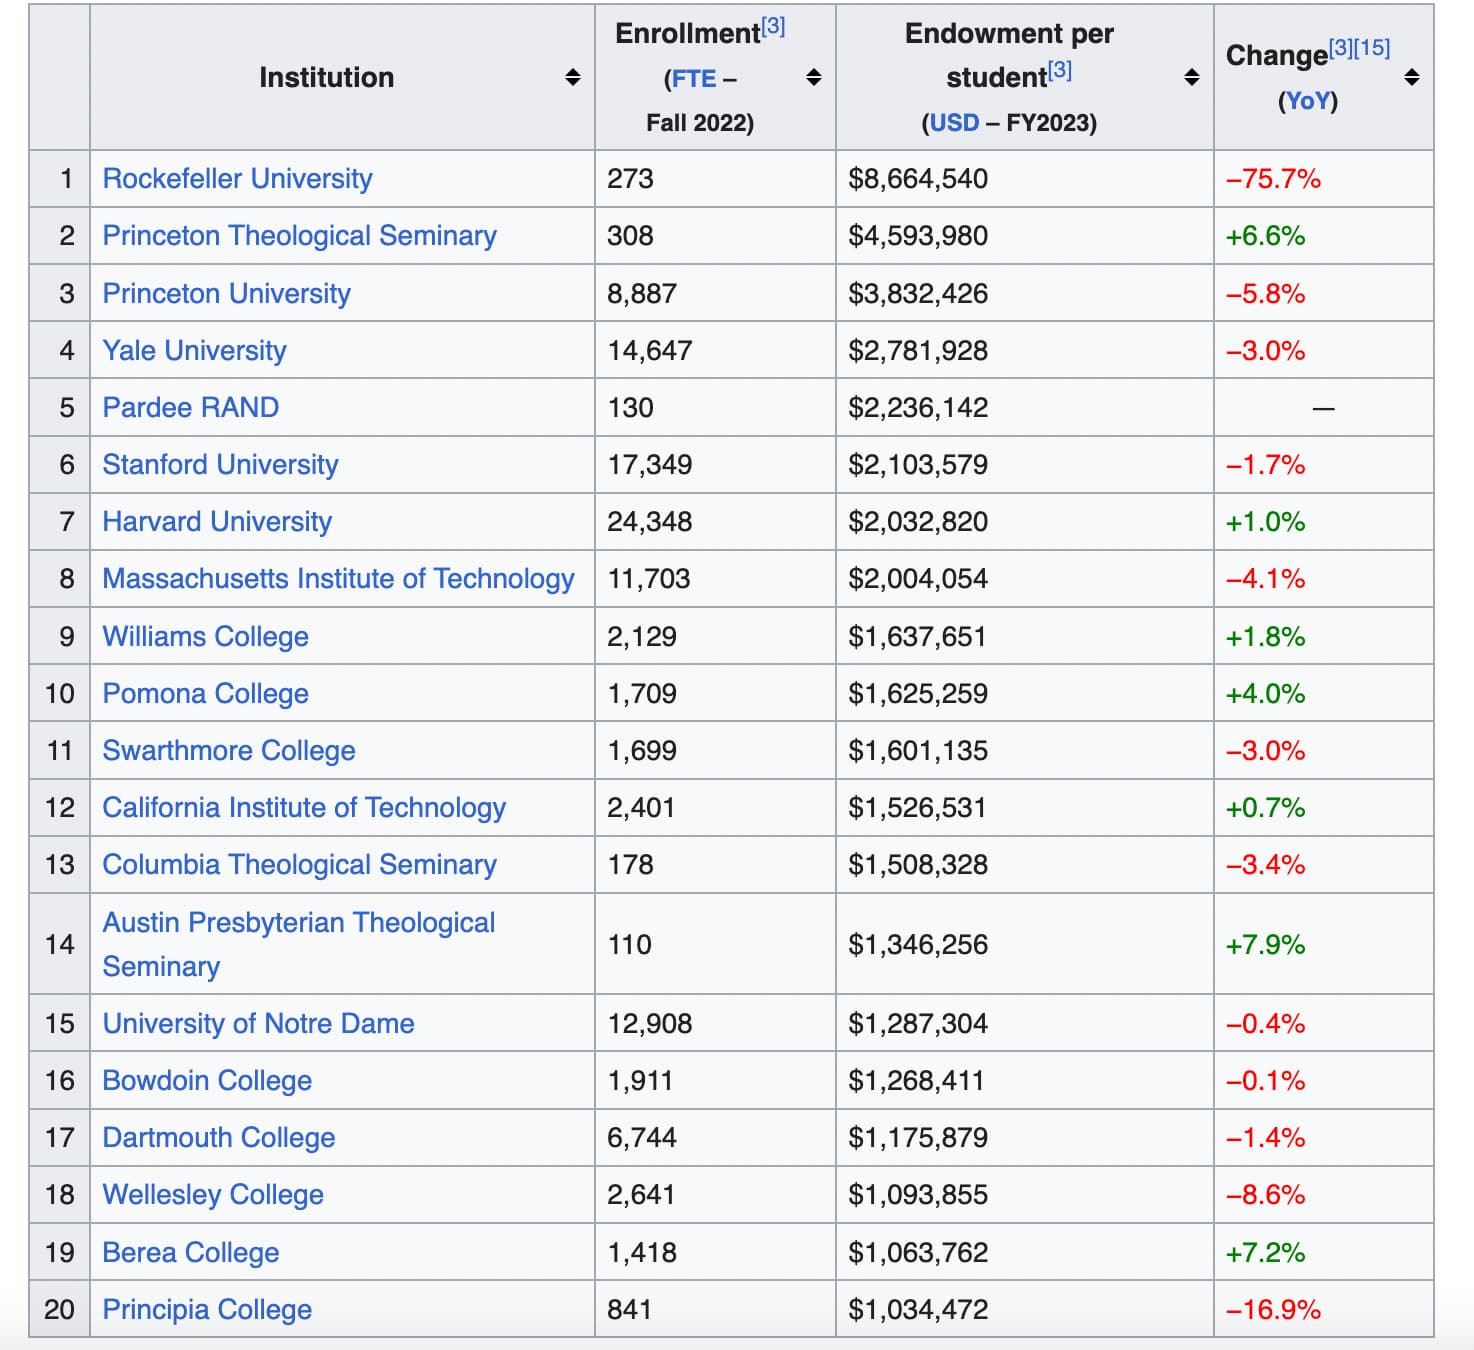The width and height of the screenshot is (1474, 1350).
Task: Sort table by Institution column arrows
Action: [x=573, y=78]
